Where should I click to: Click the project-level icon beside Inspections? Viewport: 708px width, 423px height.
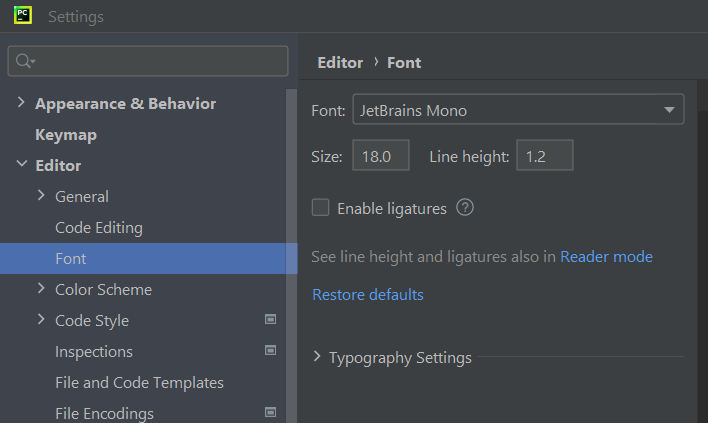pyautogui.click(x=270, y=351)
